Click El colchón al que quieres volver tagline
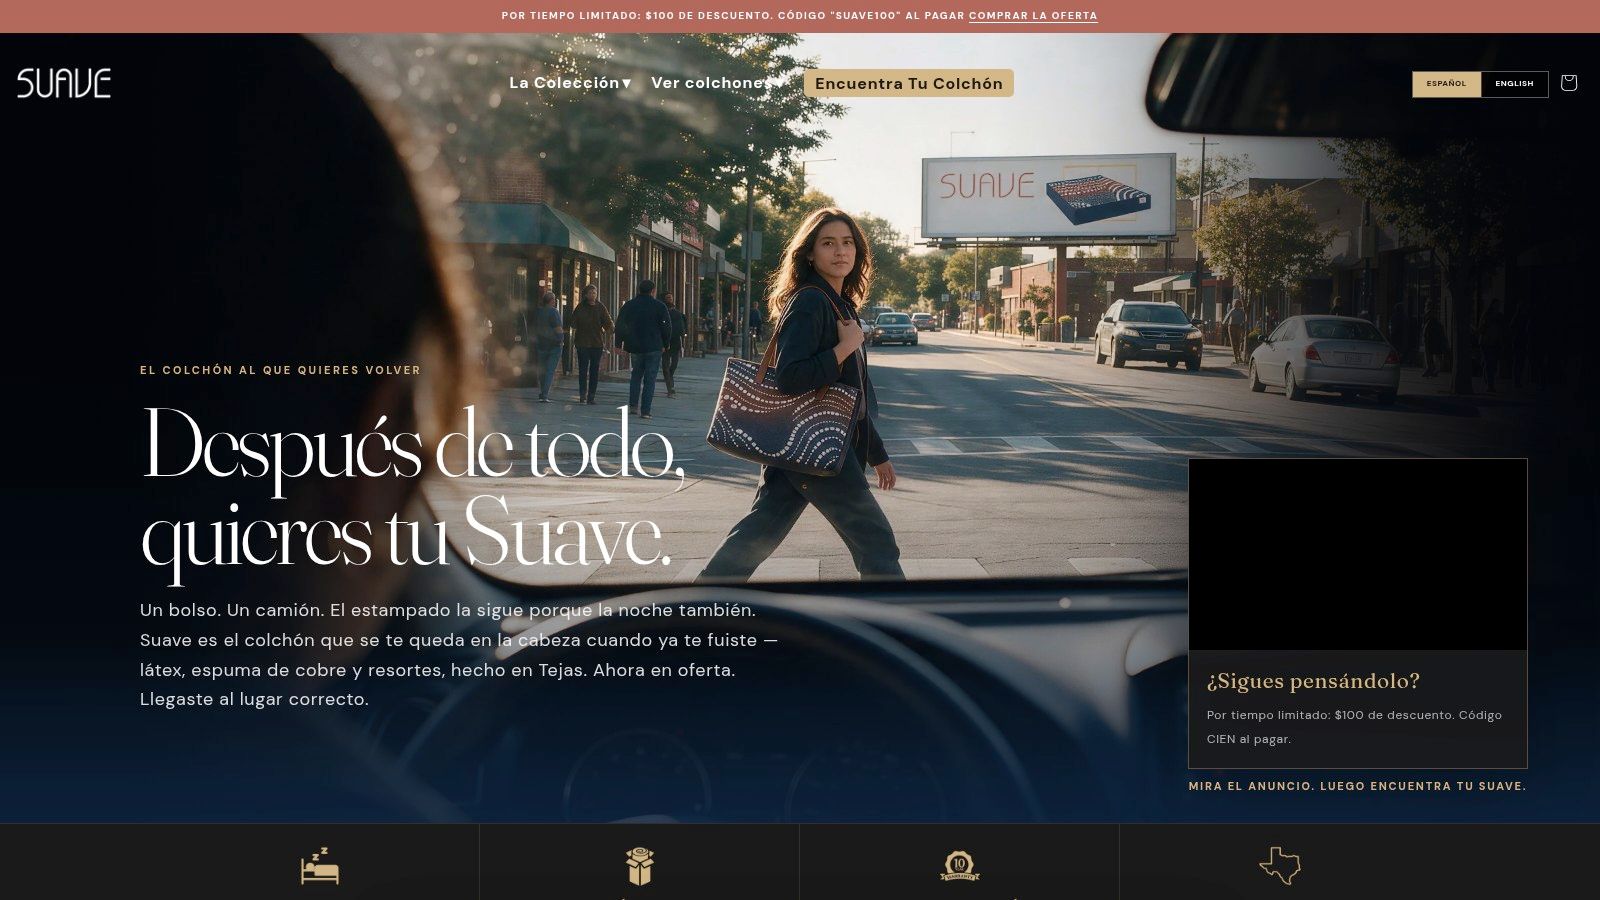The height and width of the screenshot is (900, 1600). click(280, 370)
